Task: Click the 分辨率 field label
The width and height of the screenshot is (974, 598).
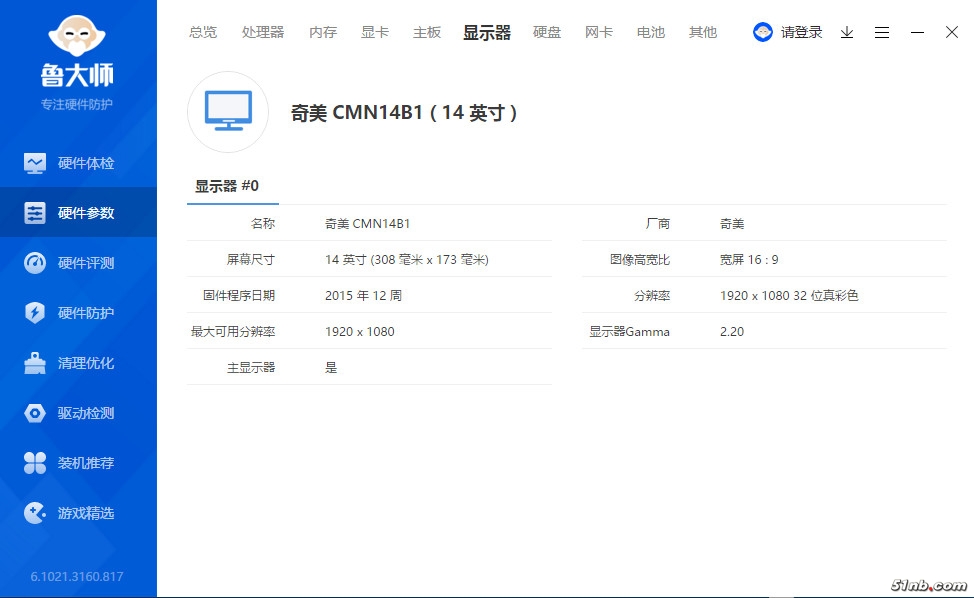Action: pyautogui.click(x=652, y=296)
